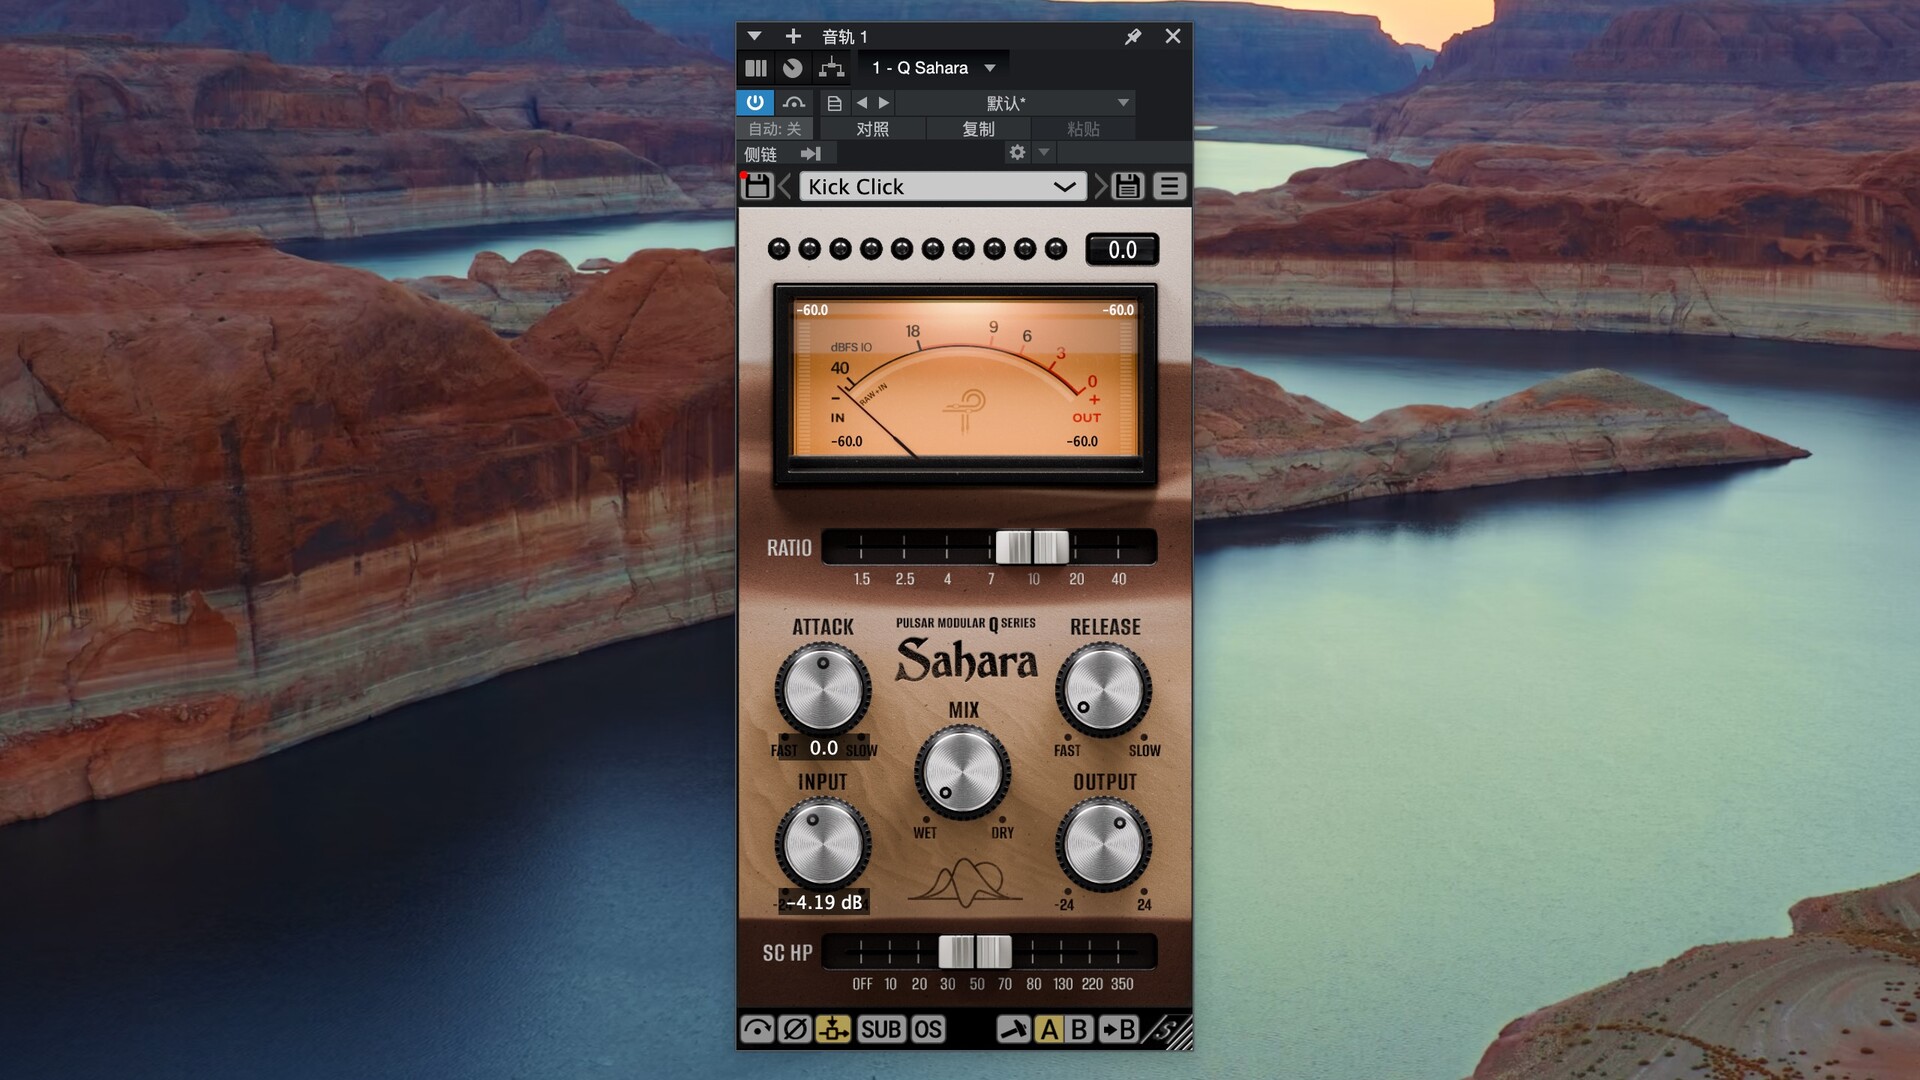Screen dimensions: 1920x1080
Task: Click the 自动: 关 automation mode button
Action: 775,129
